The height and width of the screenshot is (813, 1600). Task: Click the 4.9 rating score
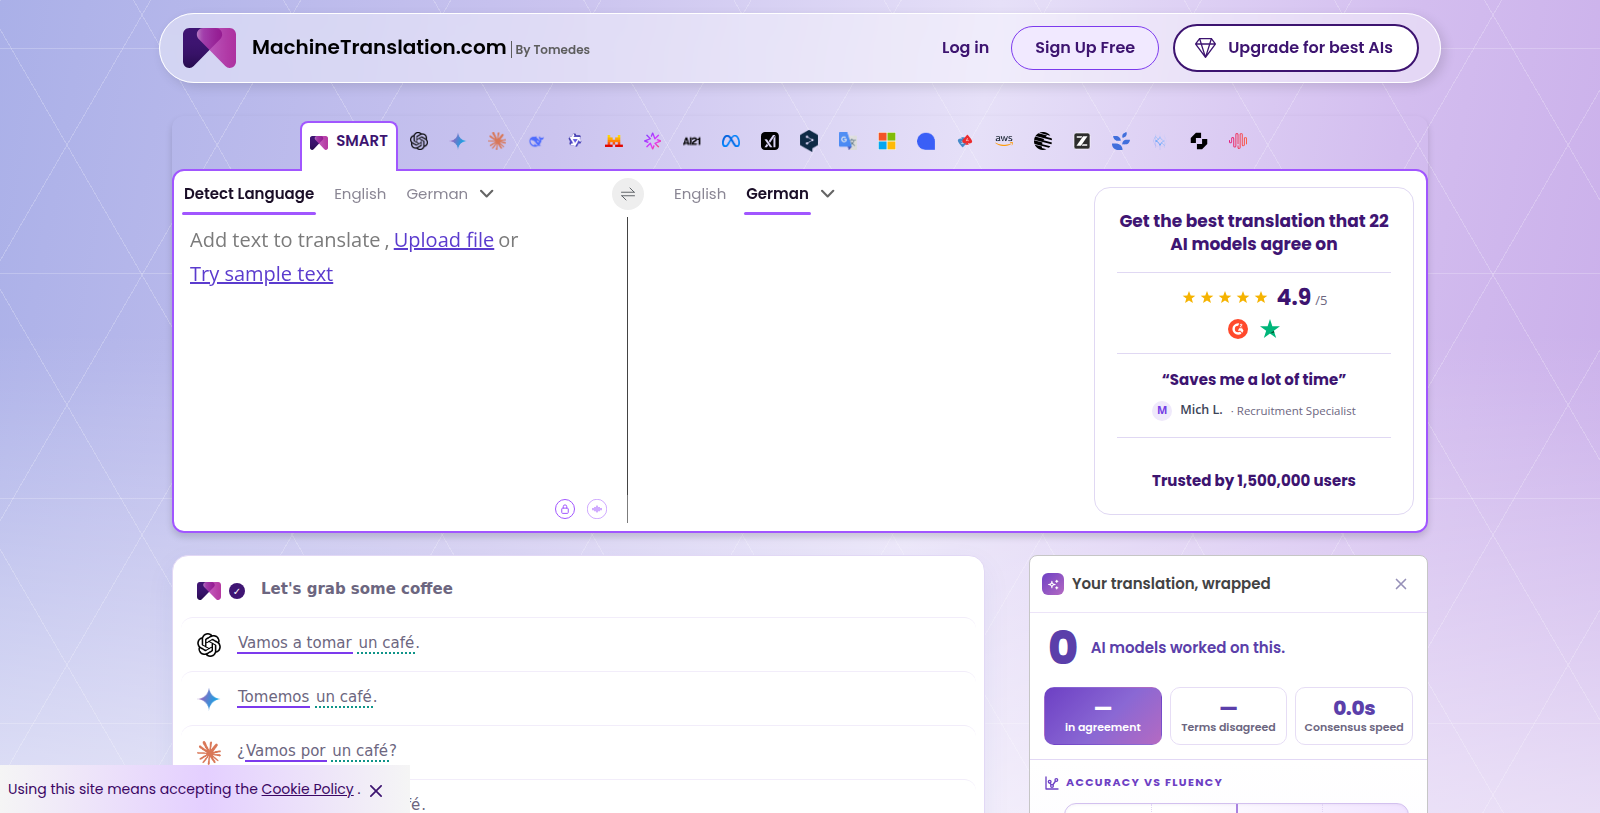1294,297
